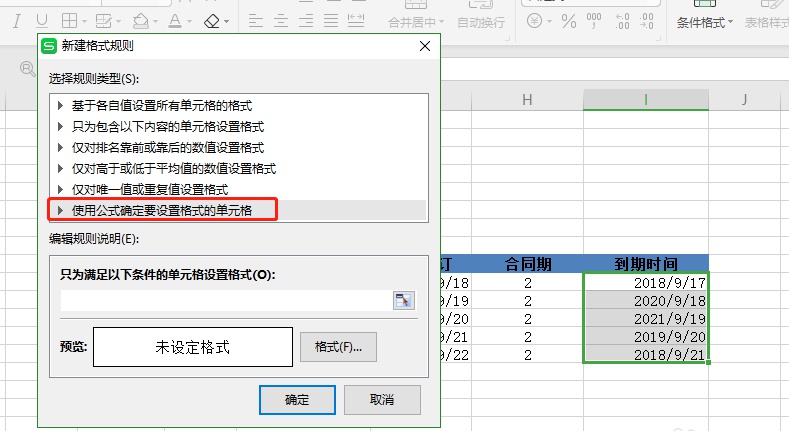Toggle italic formatting in the ribbon

pyautogui.click(x=17, y=21)
